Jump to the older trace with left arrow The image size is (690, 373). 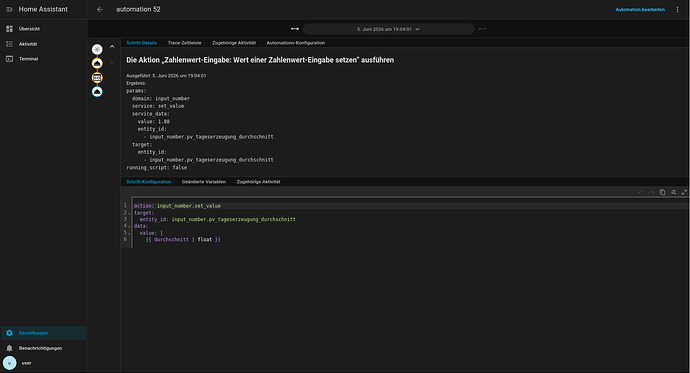coord(295,29)
